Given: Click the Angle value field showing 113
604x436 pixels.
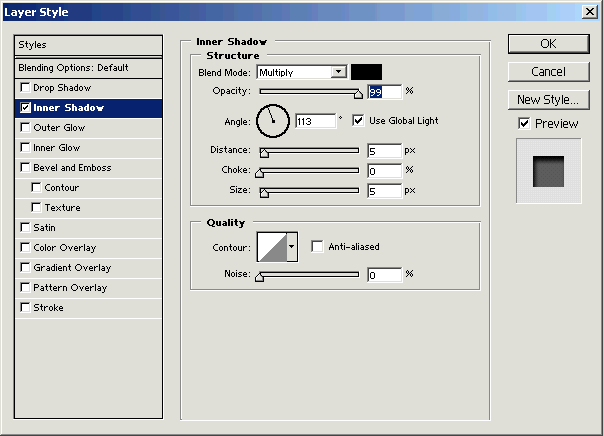Looking at the screenshot, I should pos(316,121).
